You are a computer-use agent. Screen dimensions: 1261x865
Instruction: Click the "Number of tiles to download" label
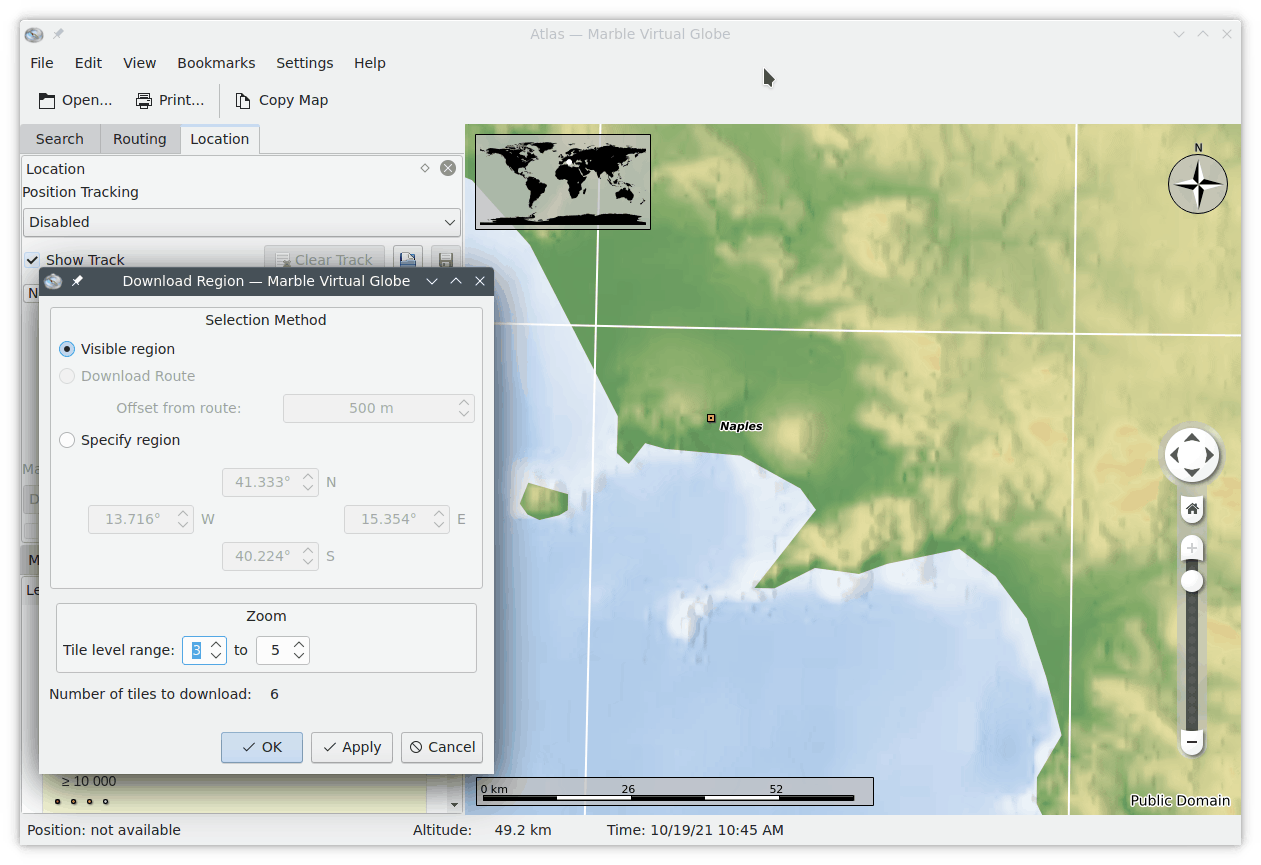point(150,694)
